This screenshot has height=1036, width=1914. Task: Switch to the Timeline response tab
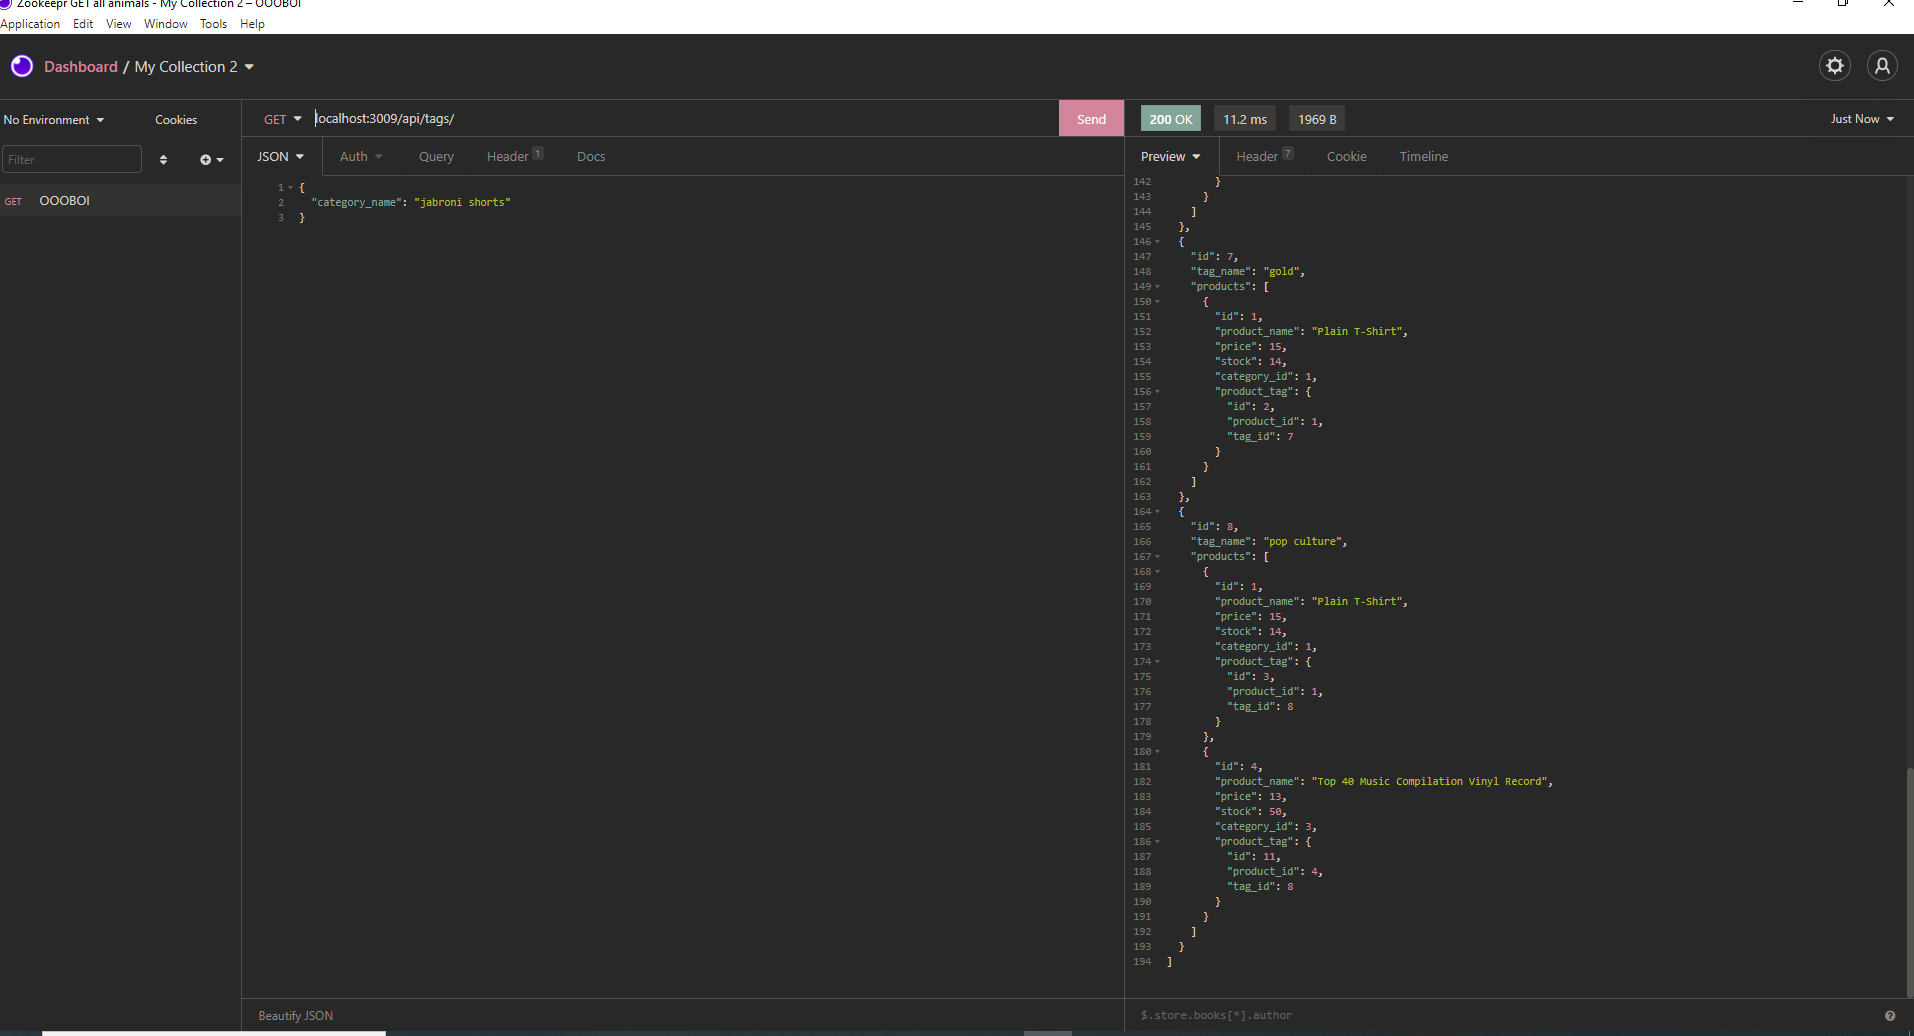pos(1423,156)
